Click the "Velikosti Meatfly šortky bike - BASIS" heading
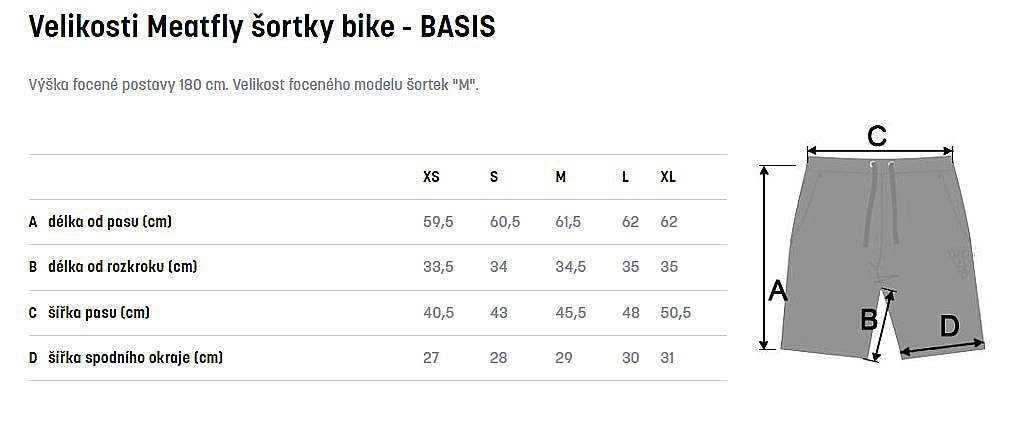1024x426 pixels. tap(262, 28)
